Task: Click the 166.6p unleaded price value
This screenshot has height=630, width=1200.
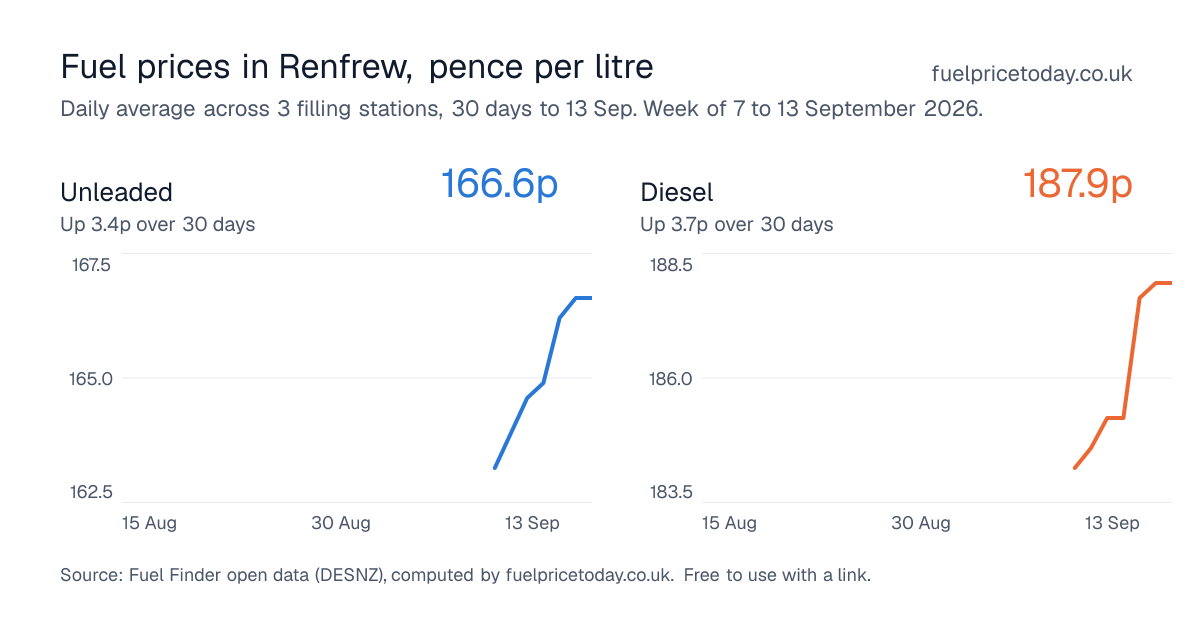Action: click(x=499, y=184)
